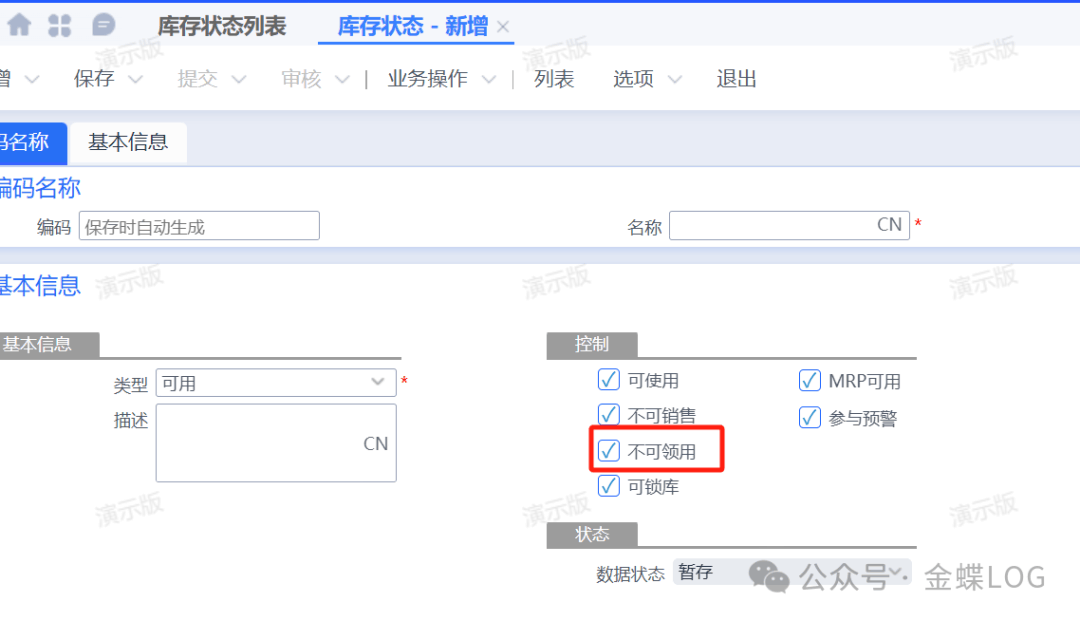Click the chat message bubble icon
The image size is (1080, 621).
(x=102, y=25)
